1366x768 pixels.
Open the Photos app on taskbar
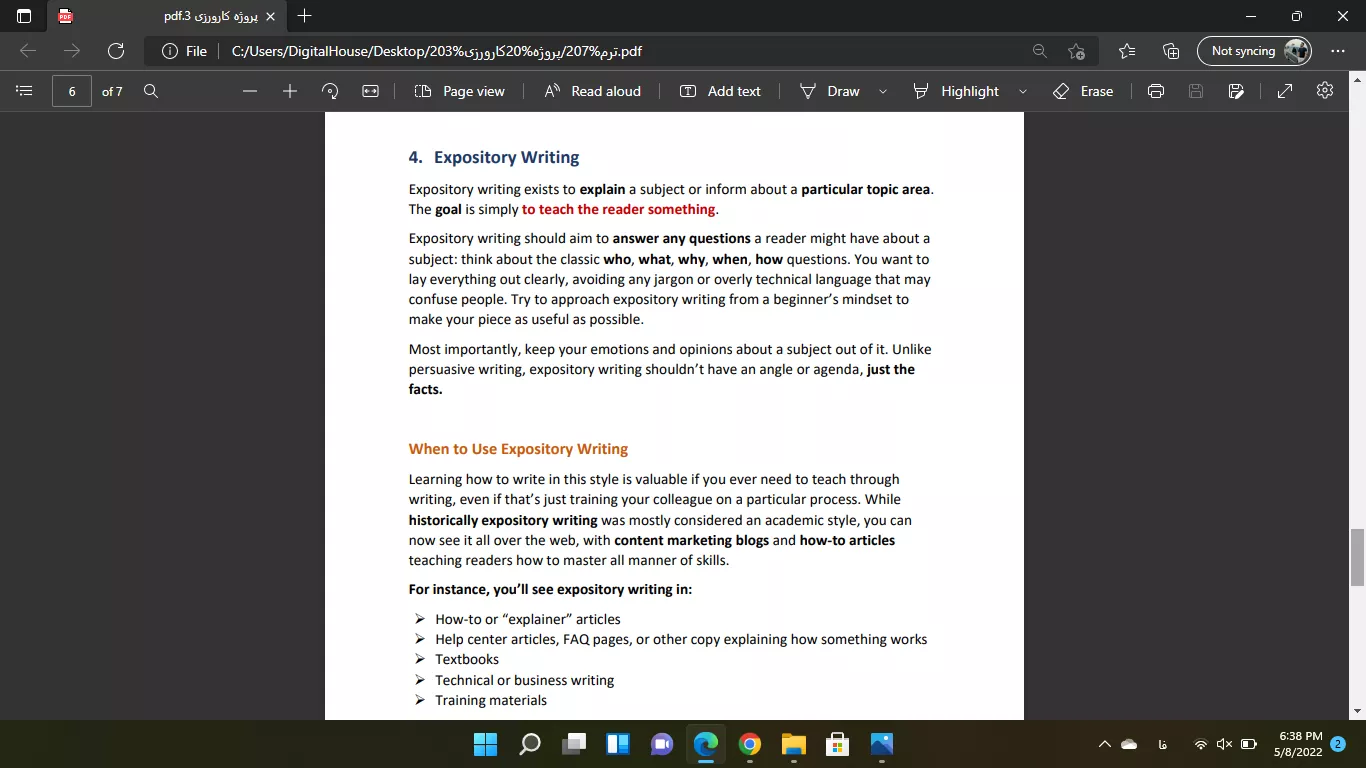click(882, 744)
